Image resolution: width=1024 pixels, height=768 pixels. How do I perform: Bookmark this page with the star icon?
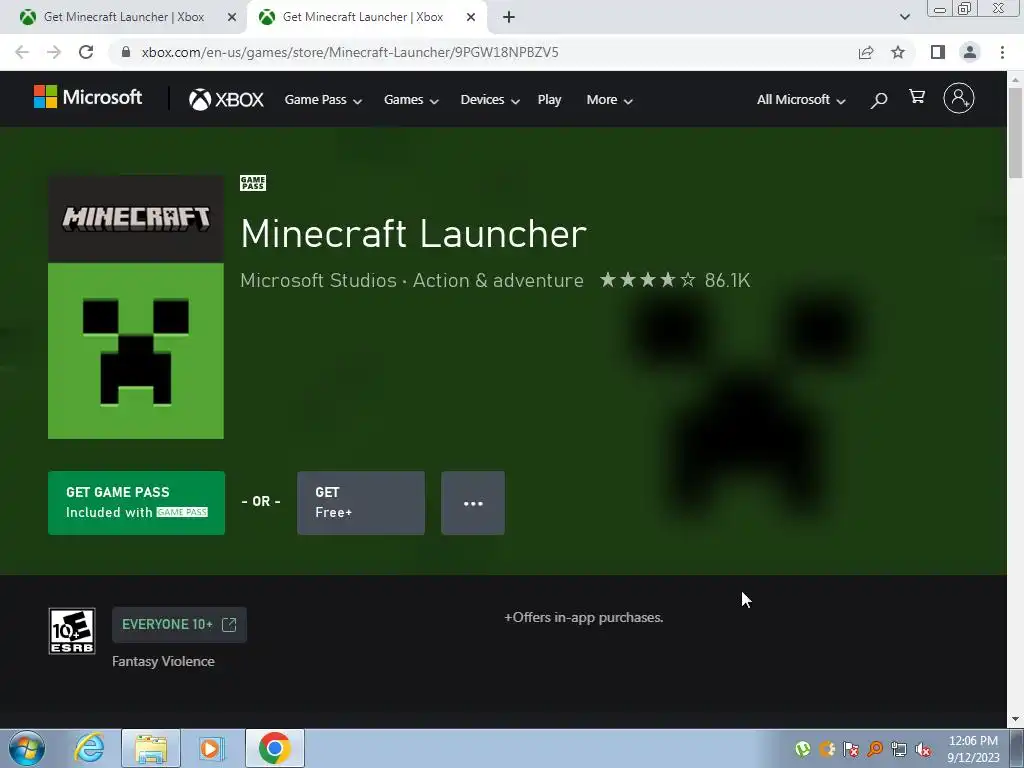[x=898, y=52]
